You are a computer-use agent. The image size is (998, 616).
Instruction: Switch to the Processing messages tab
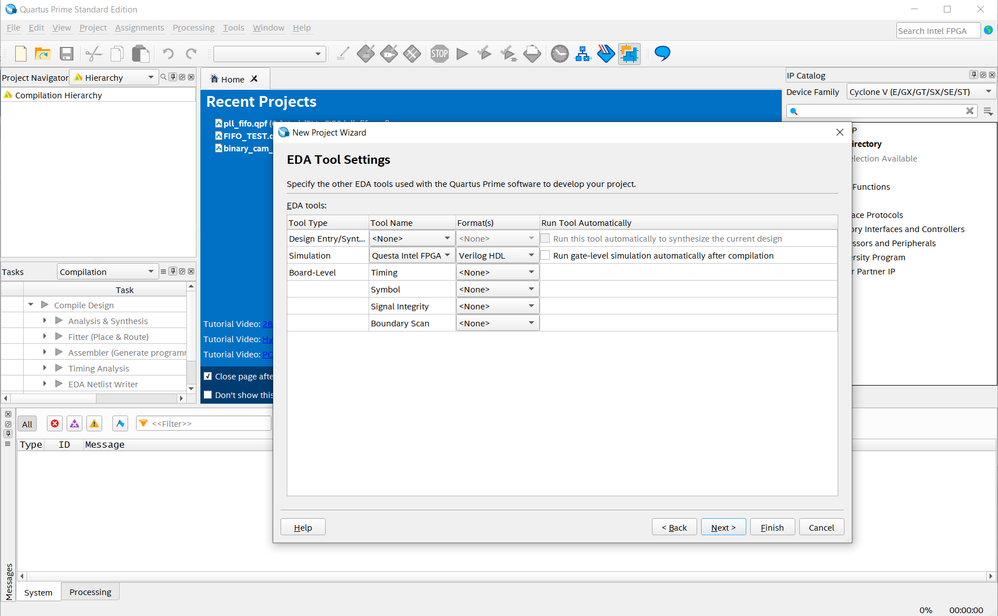tap(90, 592)
